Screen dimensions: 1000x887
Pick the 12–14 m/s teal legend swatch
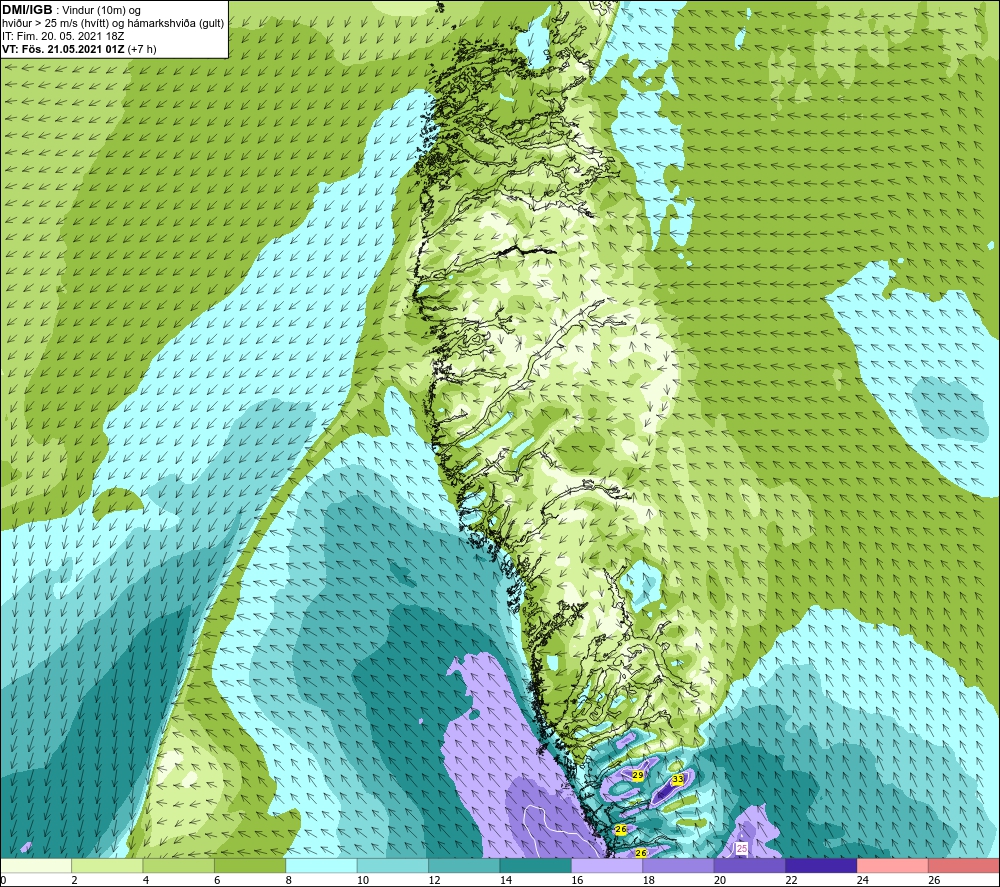tap(464, 865)
